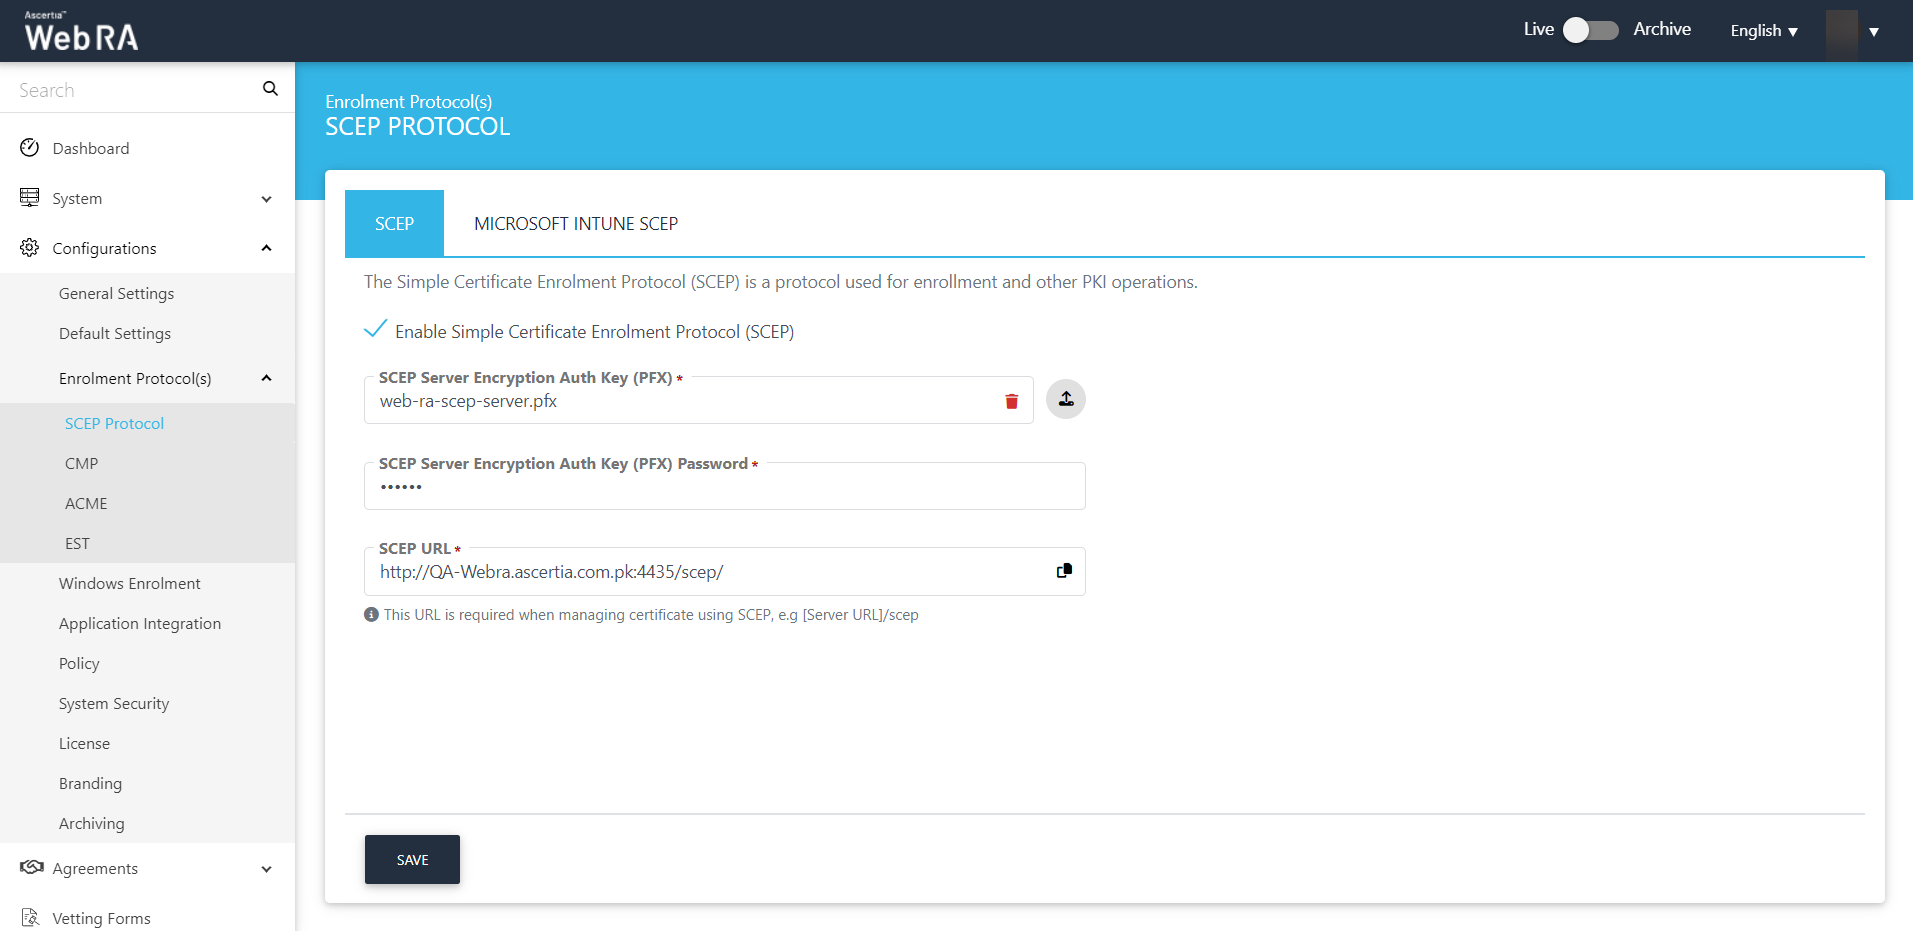1913x931 pixels.
Task: Open Archiving settings
Action: click(x=91, y=823)
